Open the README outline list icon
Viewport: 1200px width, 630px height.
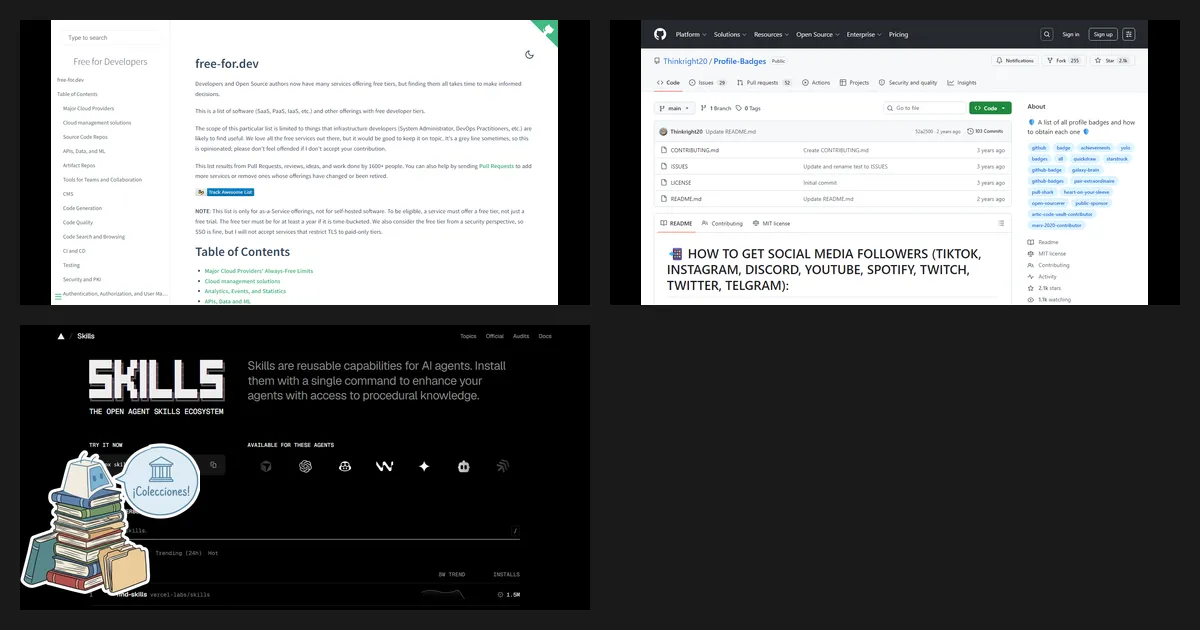(x=999, y=223)
